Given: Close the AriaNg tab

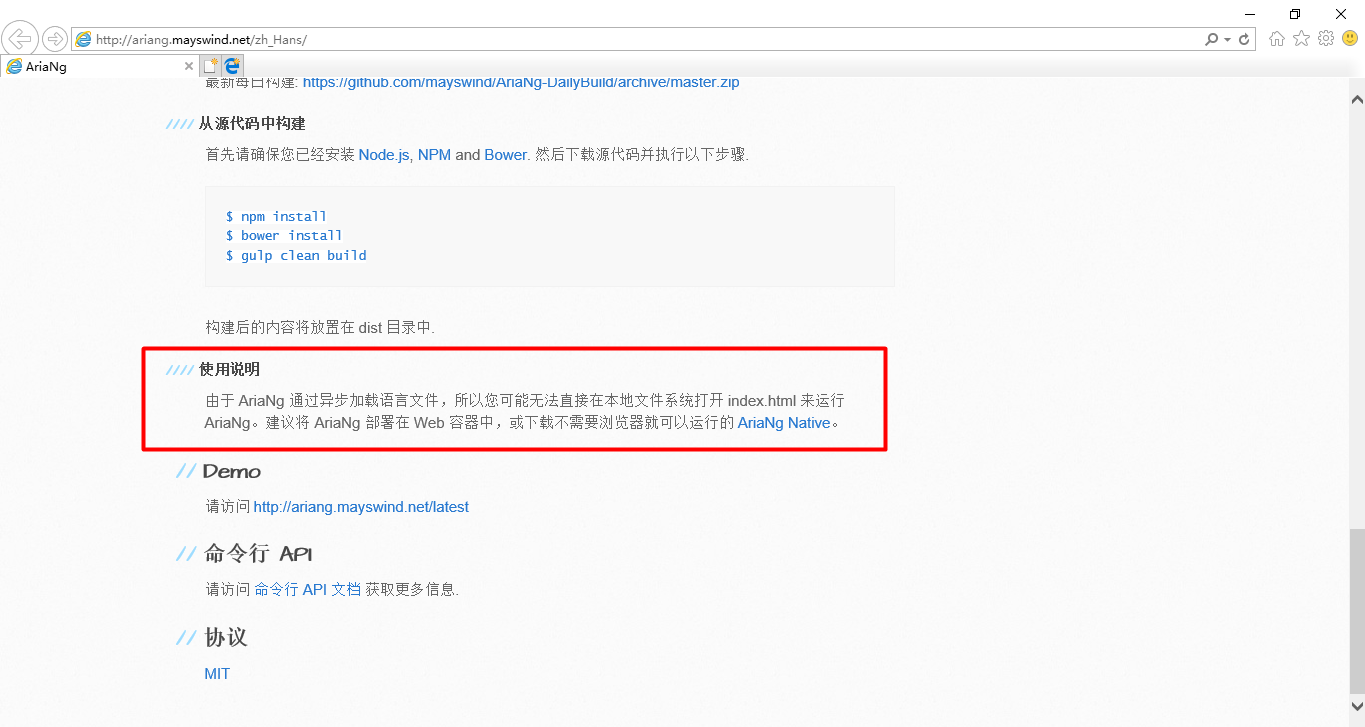Looking at the screenshot, I should 188,66.
